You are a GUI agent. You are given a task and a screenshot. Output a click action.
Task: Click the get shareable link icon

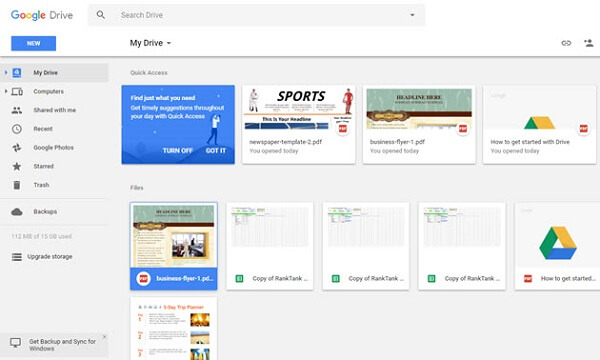566,43
